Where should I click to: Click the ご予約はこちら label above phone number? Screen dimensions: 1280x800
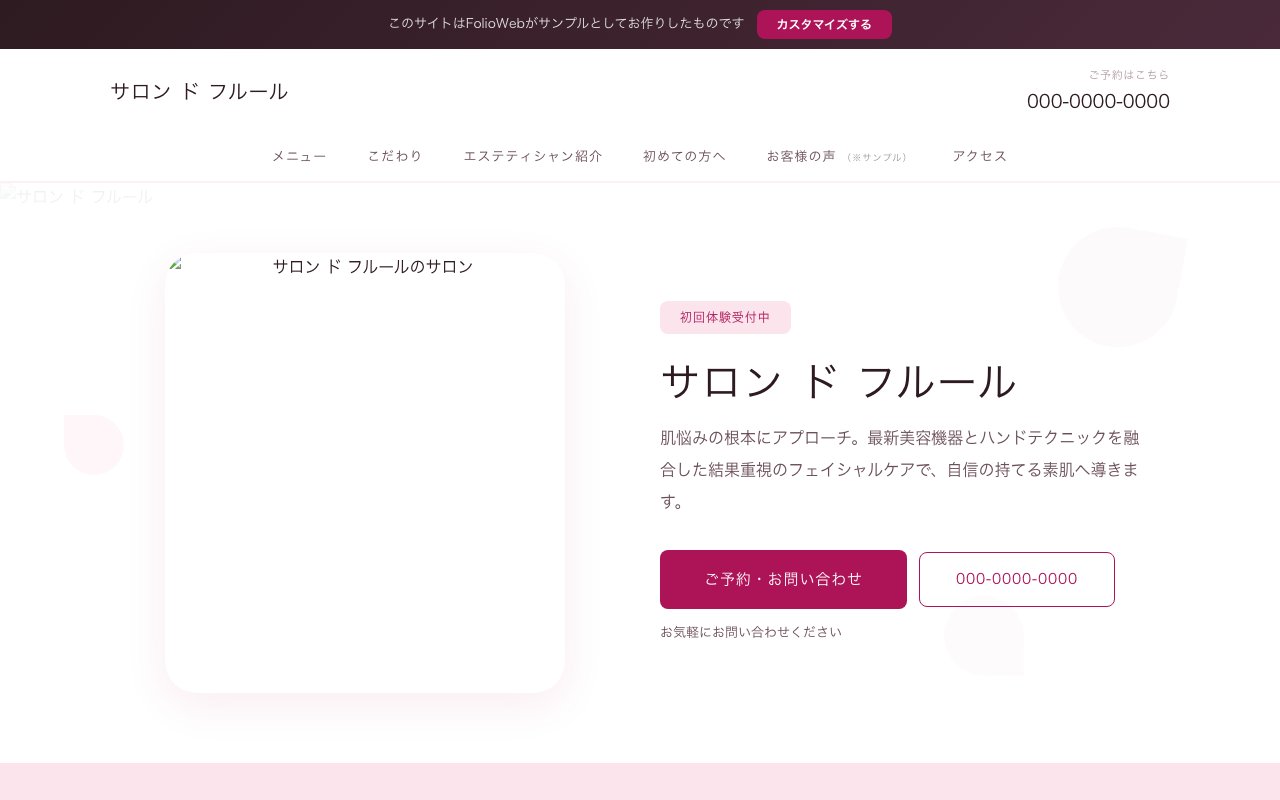coord(1128,75)
